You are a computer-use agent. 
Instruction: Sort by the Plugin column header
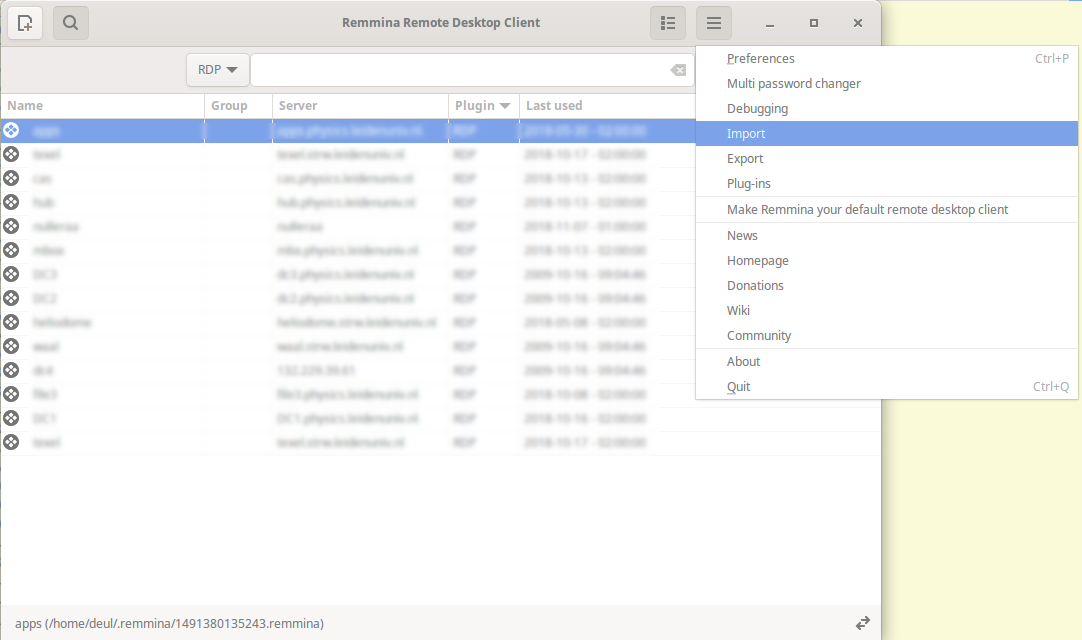[483, 106]
